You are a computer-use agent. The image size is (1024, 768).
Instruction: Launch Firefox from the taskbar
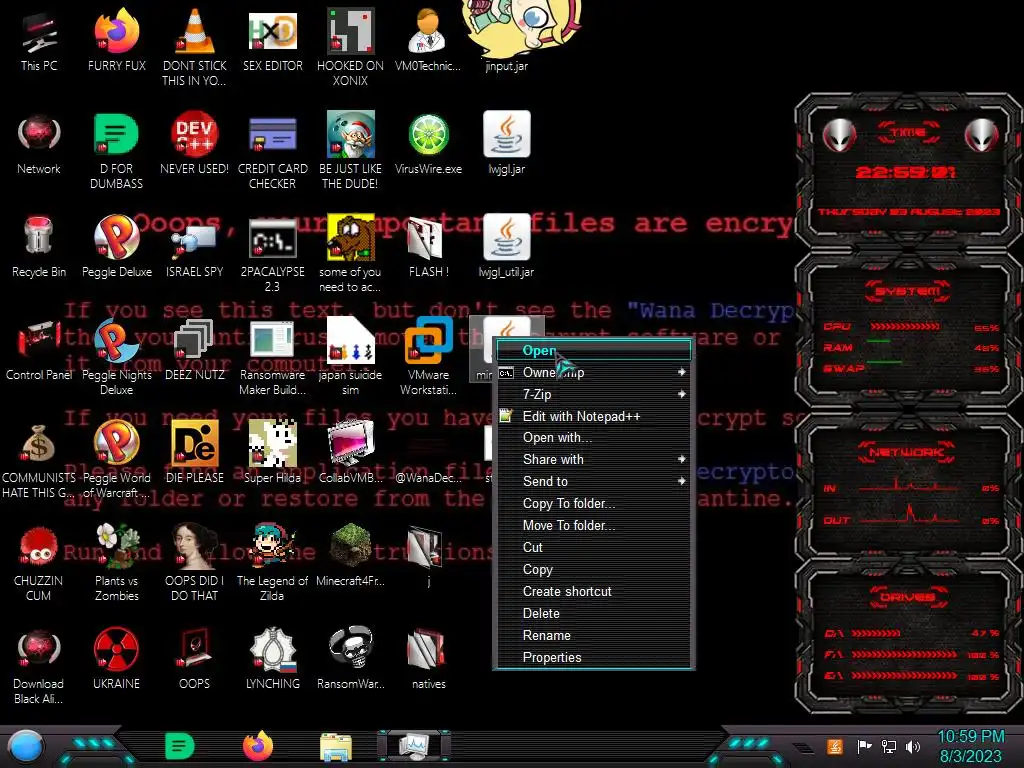(257, 746)
